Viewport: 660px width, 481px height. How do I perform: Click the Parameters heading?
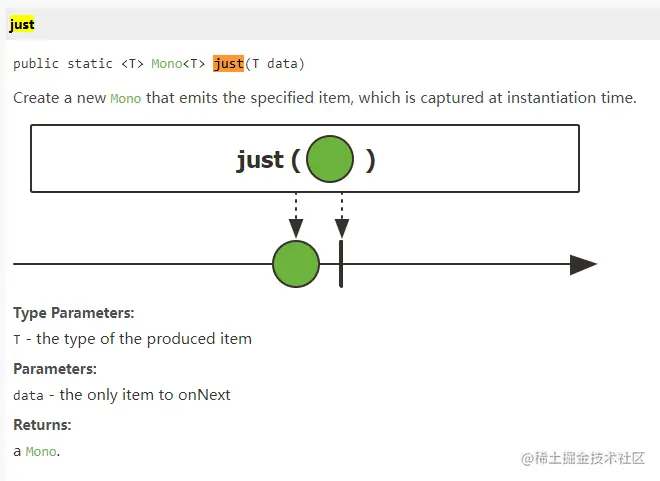55,369
